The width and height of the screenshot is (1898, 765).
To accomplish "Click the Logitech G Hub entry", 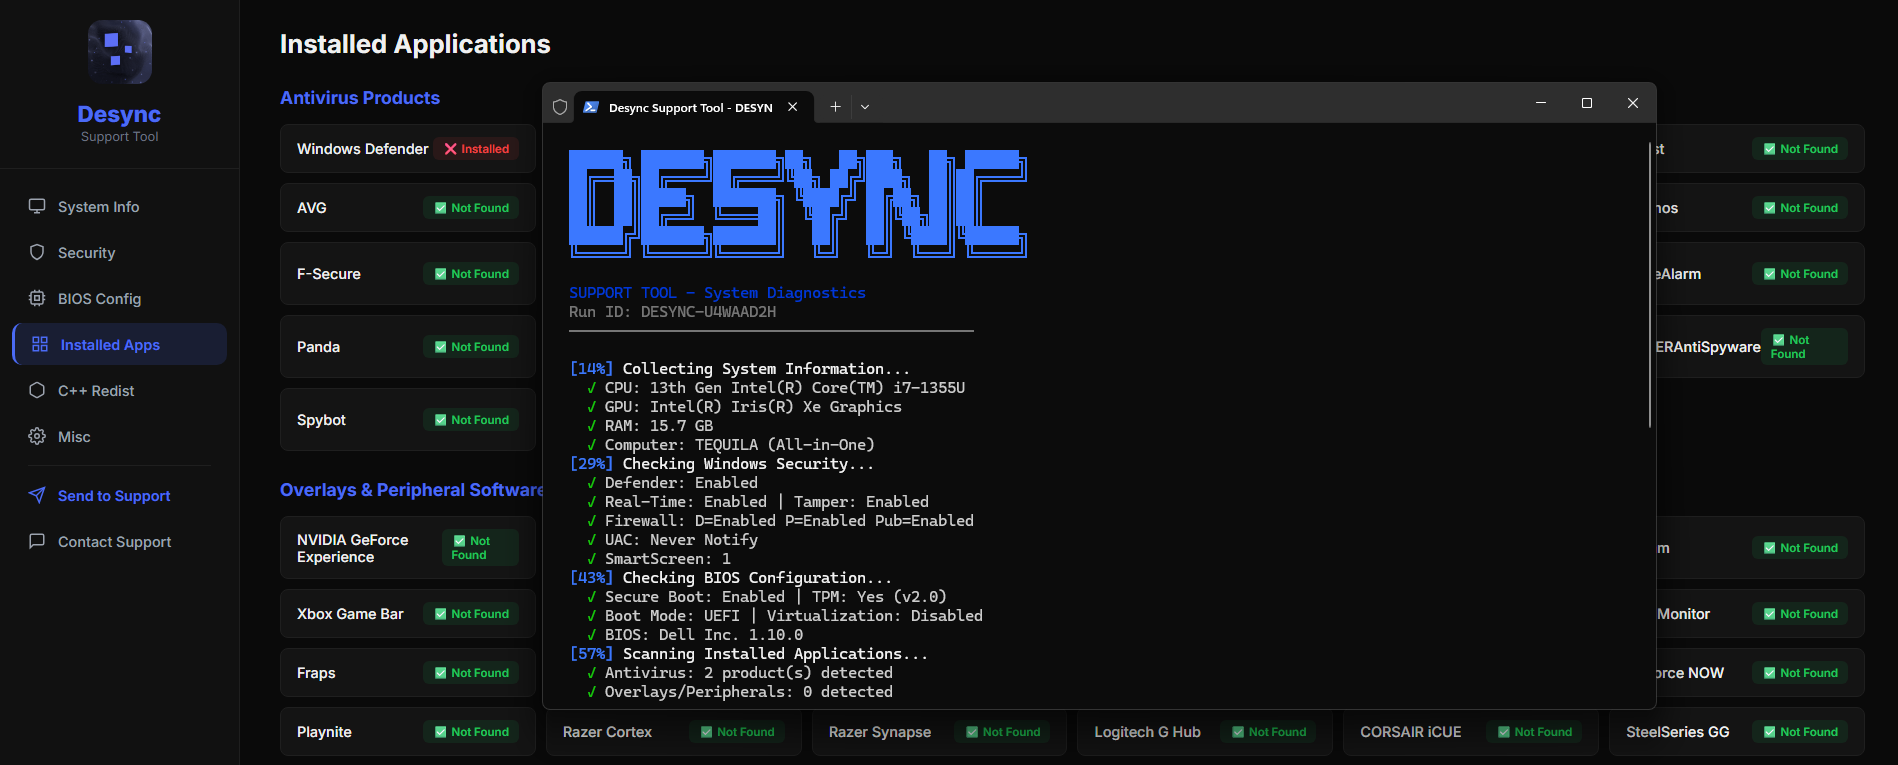I will click(x=1205, y=732).
